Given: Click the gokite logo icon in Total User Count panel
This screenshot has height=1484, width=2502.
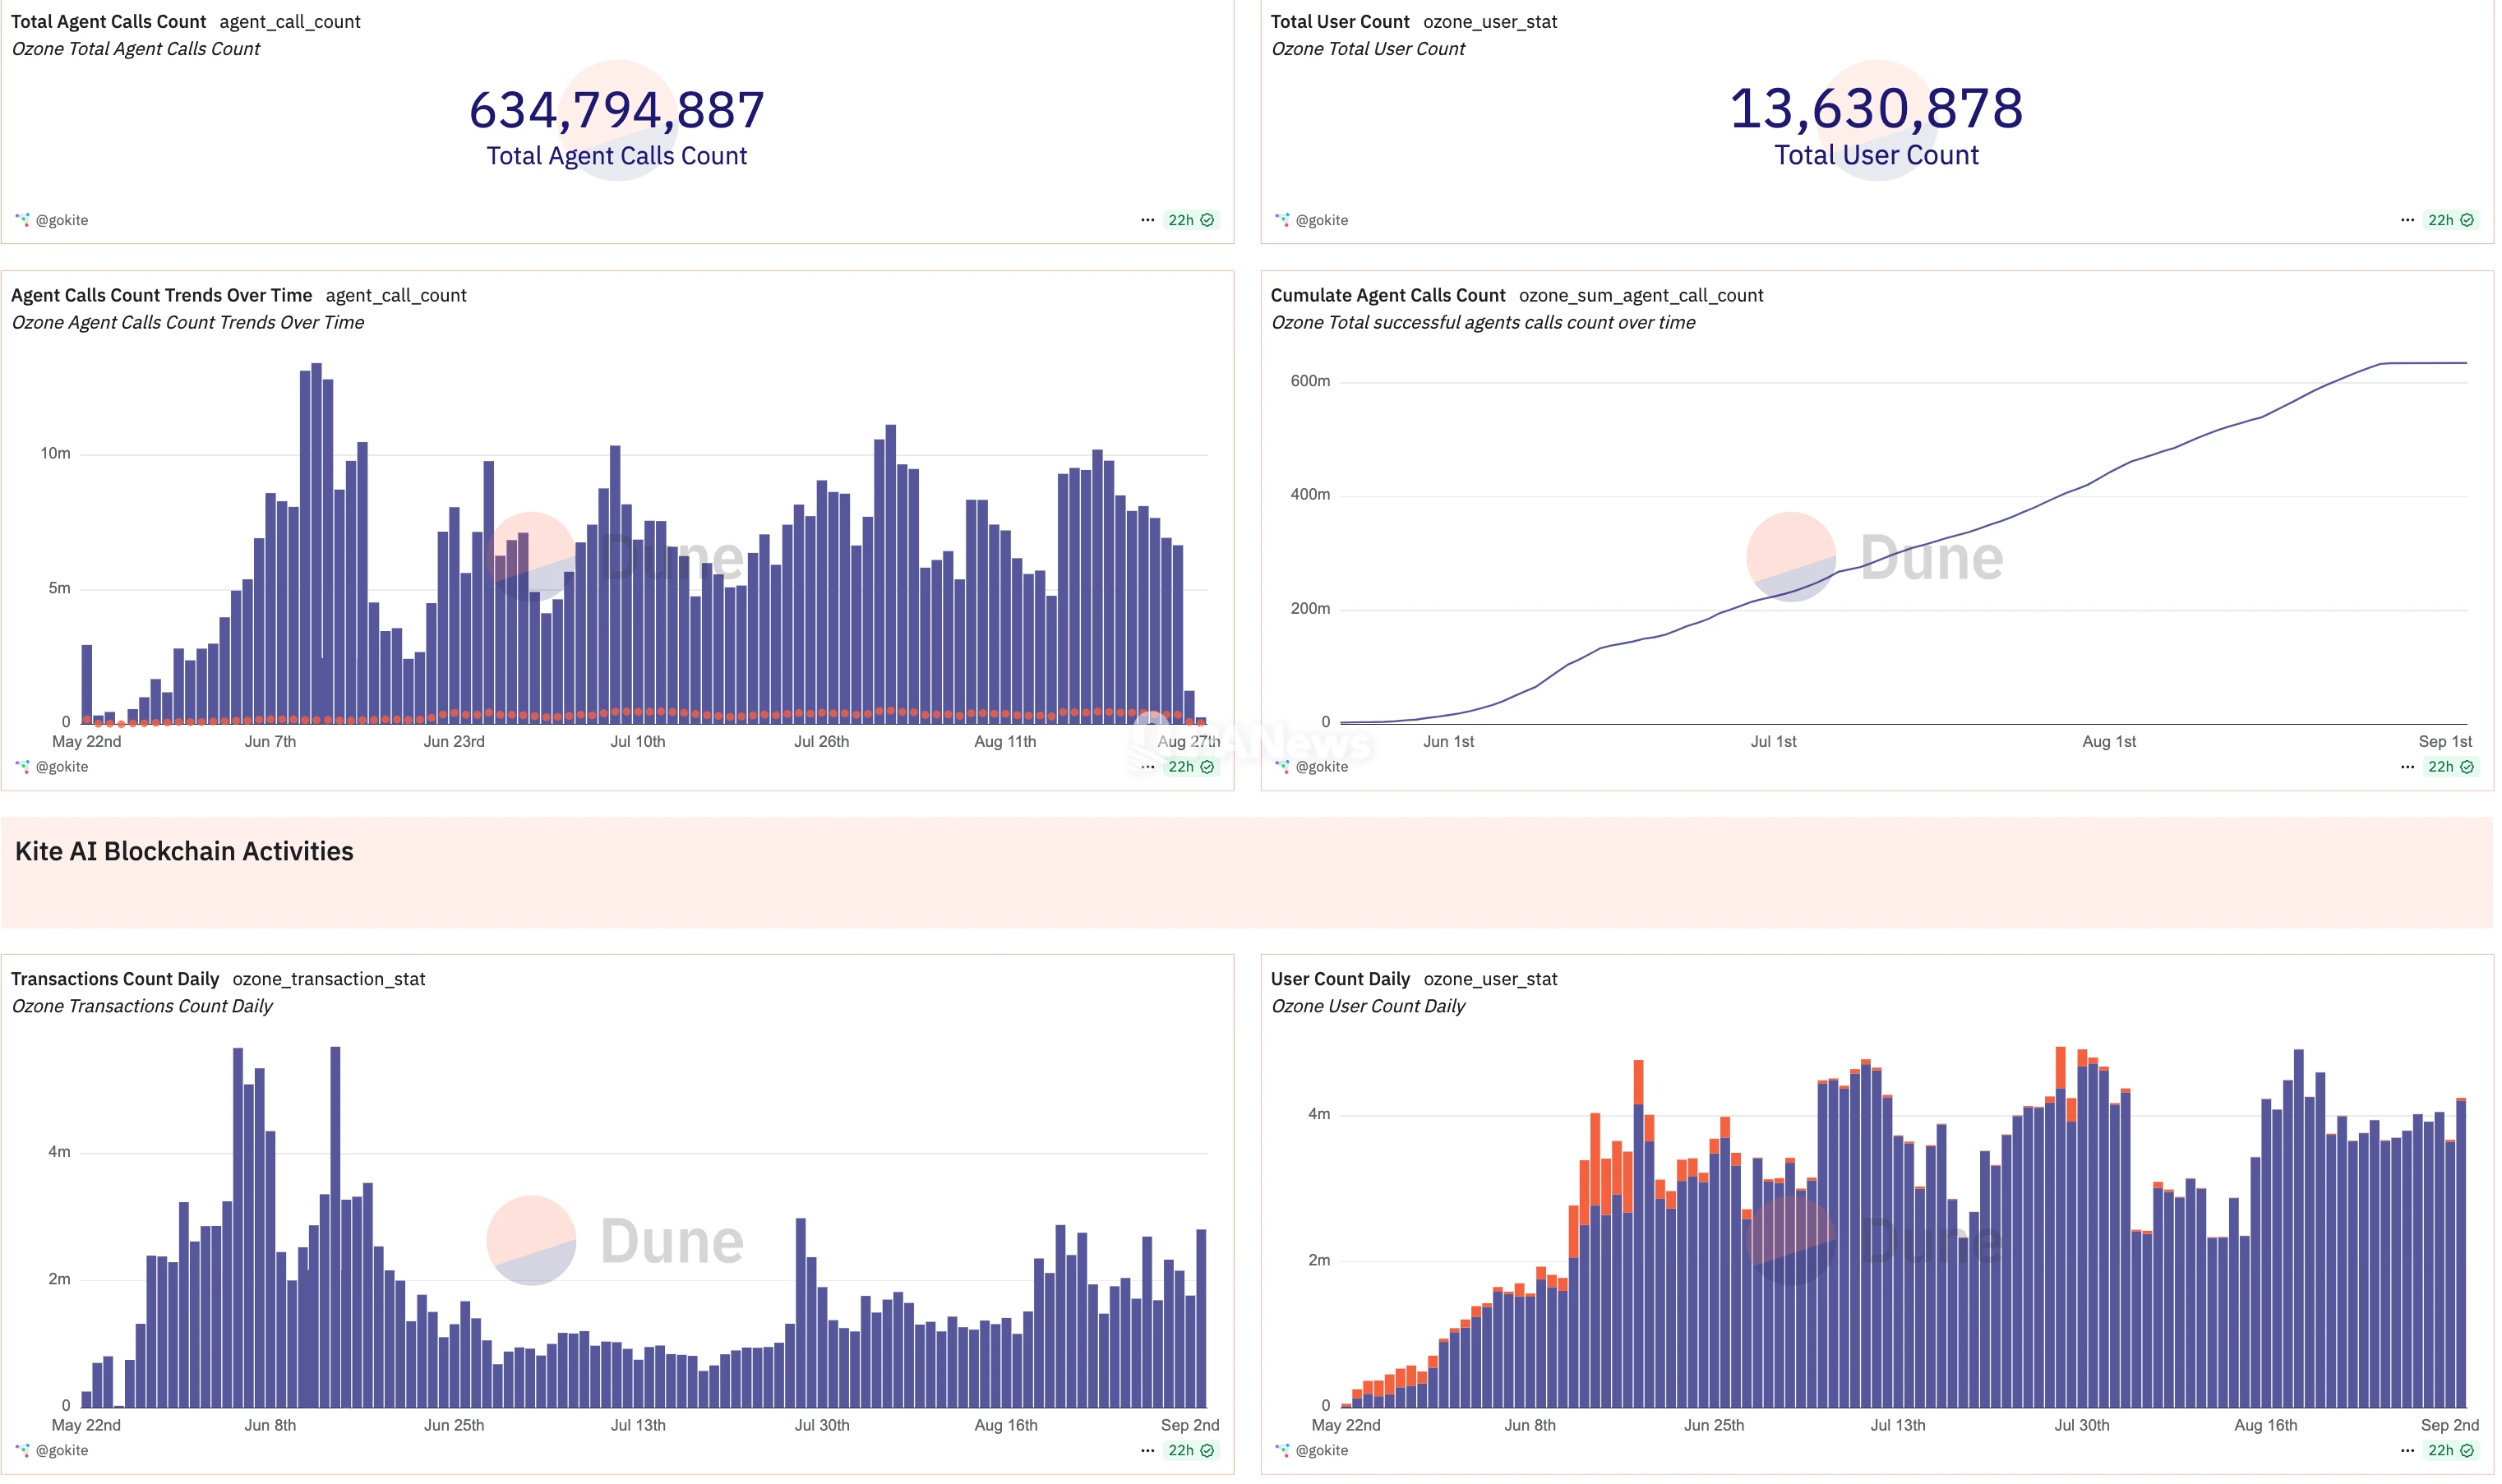Looking at the screenshot, I should [x=1282, y=220].
